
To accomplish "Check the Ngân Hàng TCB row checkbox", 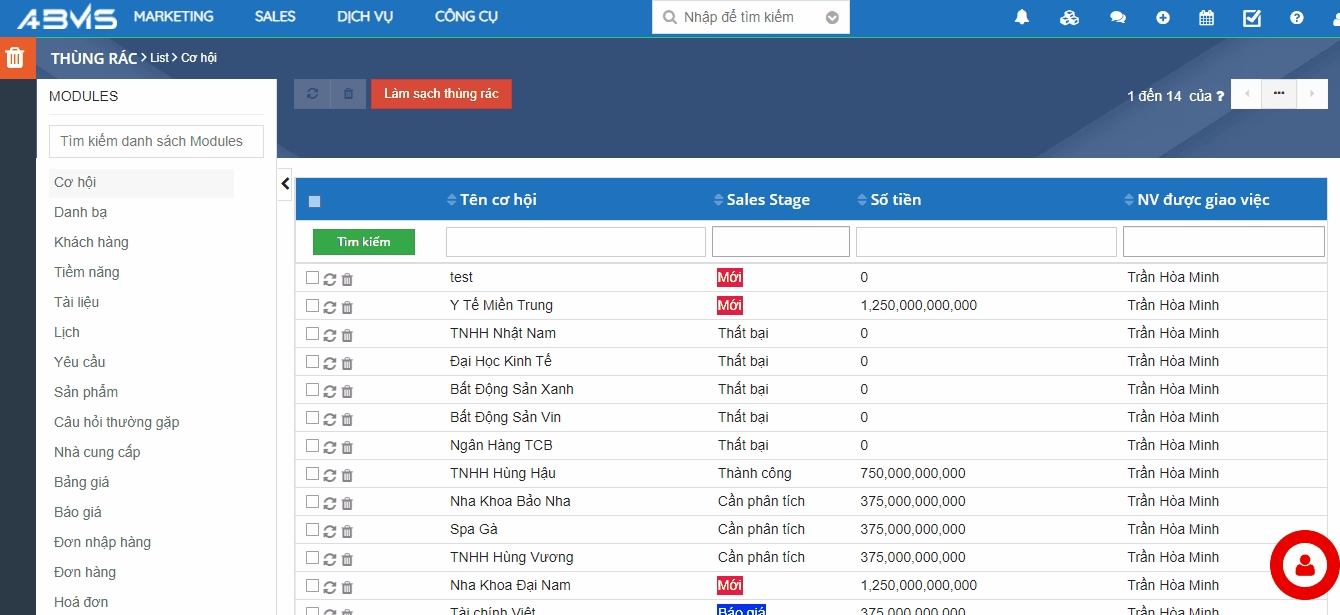I will point(312,445).
